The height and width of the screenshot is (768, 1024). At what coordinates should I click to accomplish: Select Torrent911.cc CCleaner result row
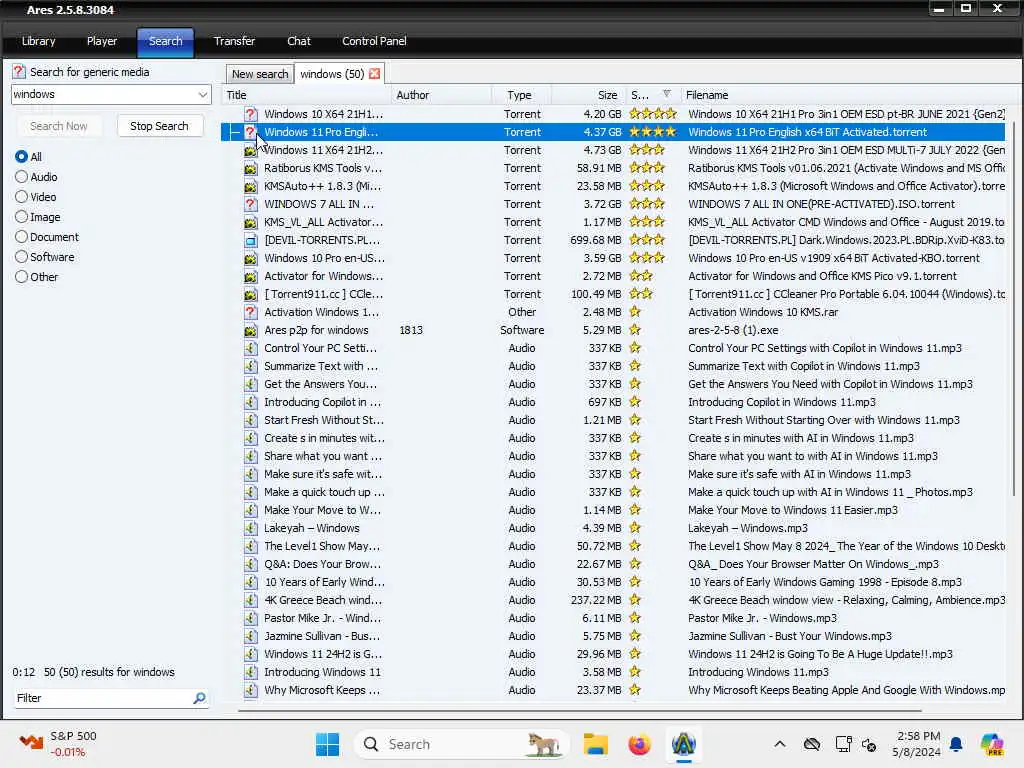click(614, 294)
